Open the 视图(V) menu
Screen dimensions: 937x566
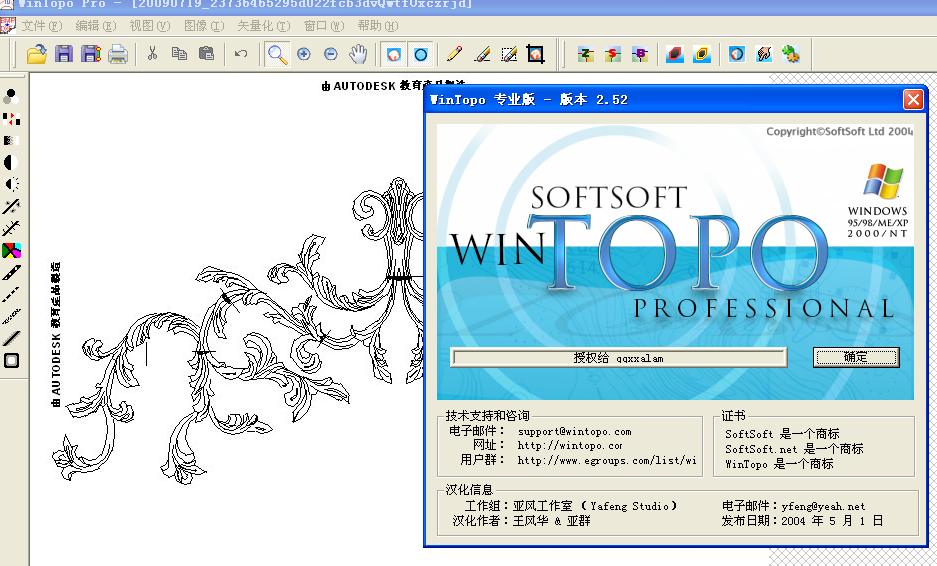149,26
